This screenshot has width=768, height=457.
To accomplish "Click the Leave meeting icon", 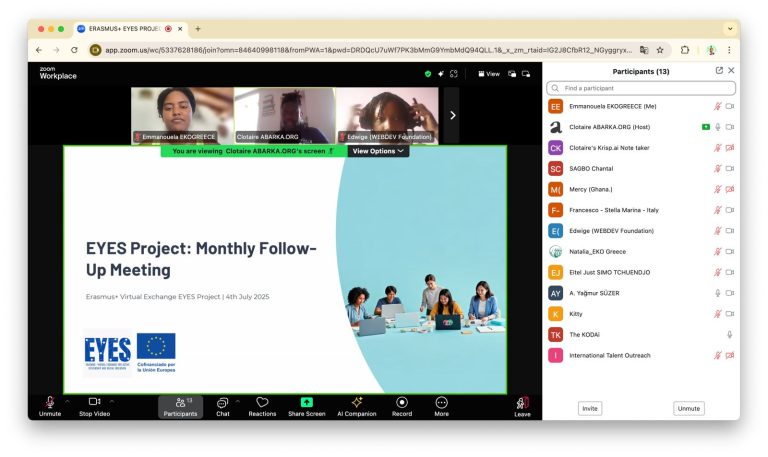I will (x=522, y=403).
